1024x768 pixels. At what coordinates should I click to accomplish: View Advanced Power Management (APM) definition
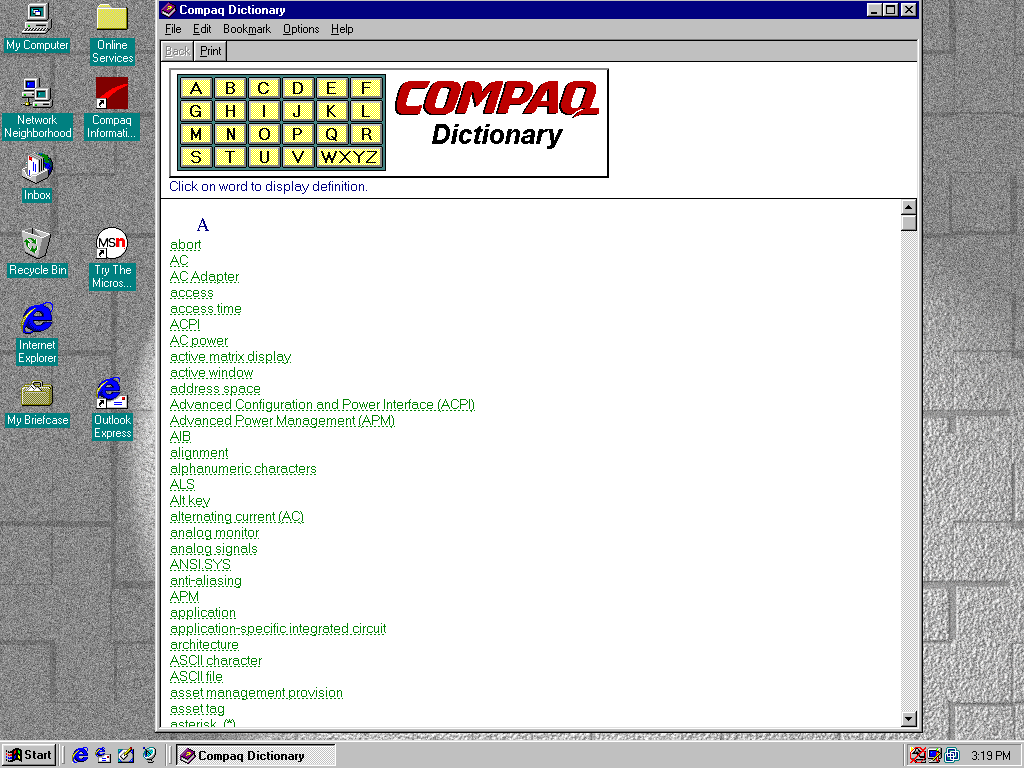[x=282, y=421]
